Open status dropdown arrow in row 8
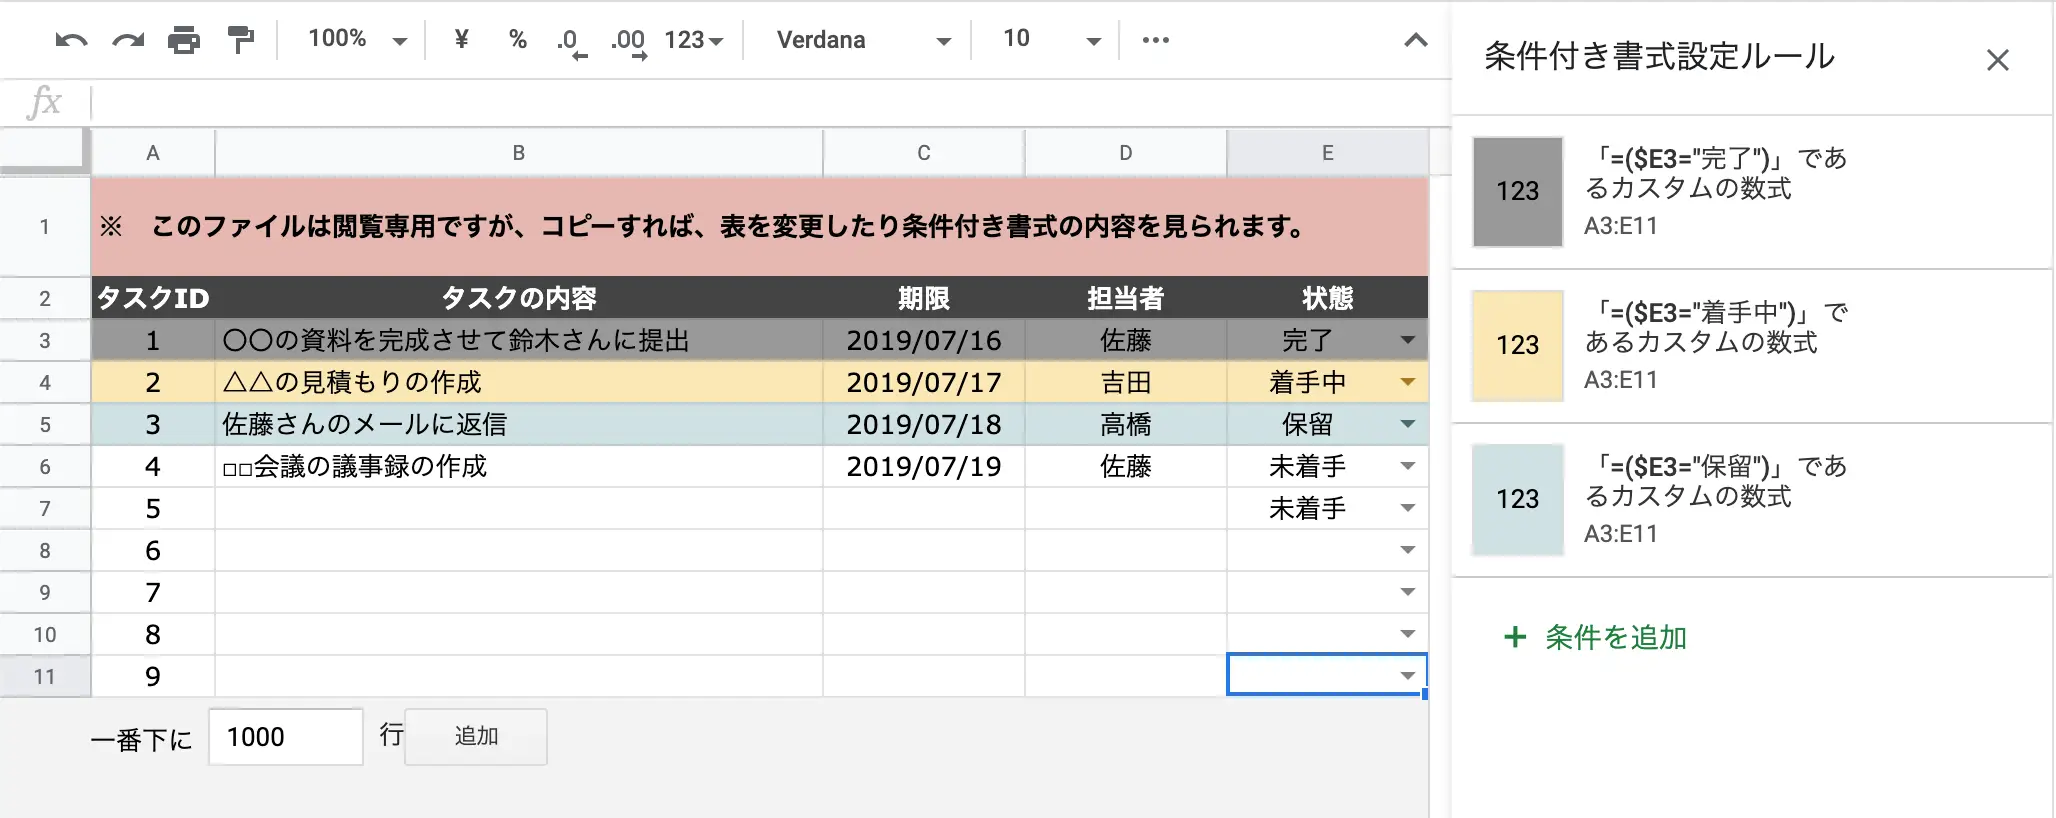Viewport: 2056px width, 818px height. click(x=1408, y=550)
